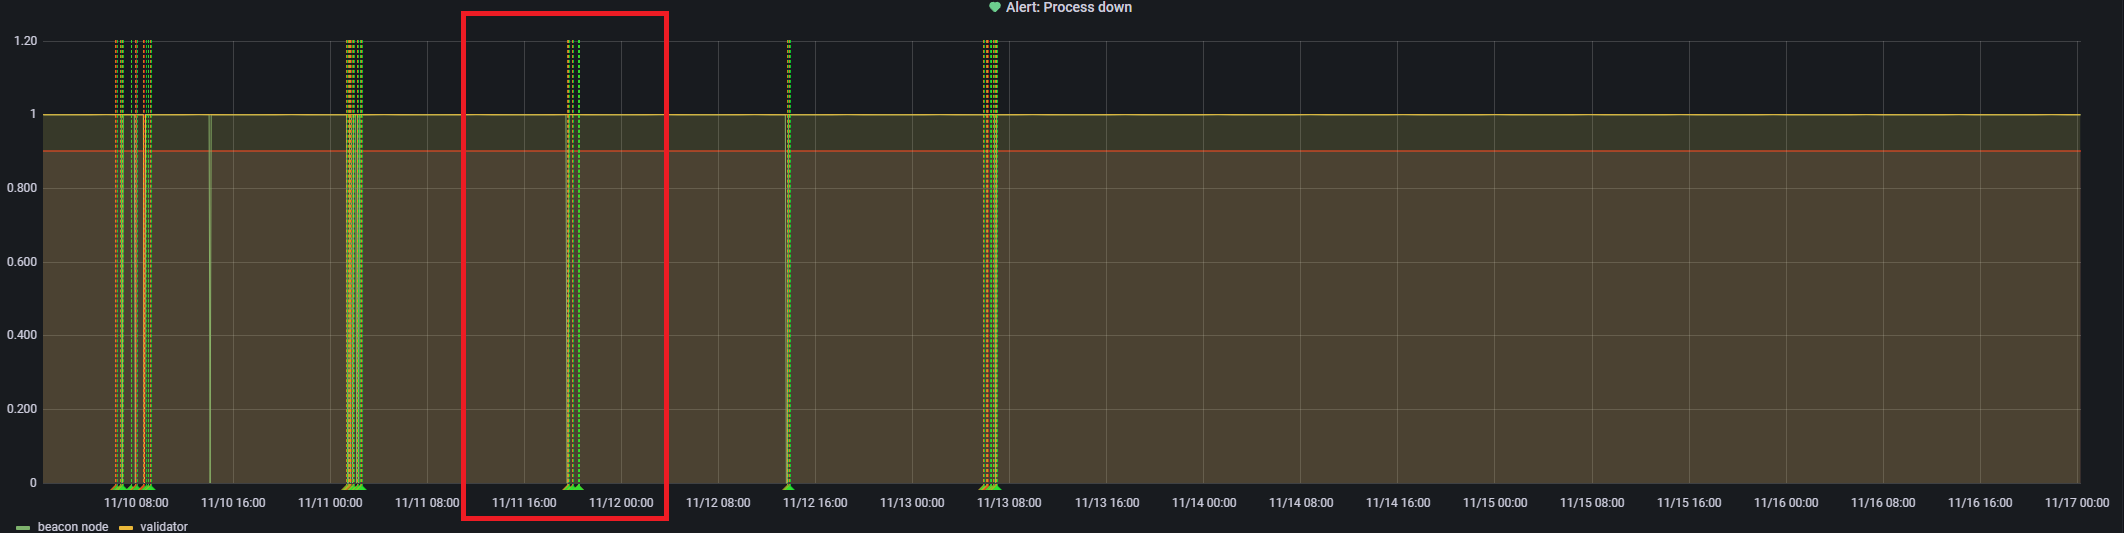The width and height of the screenshot is (2124, 533).
Task: Click x-axis label '11/14 00:00'
Action: pos(1204,503)
